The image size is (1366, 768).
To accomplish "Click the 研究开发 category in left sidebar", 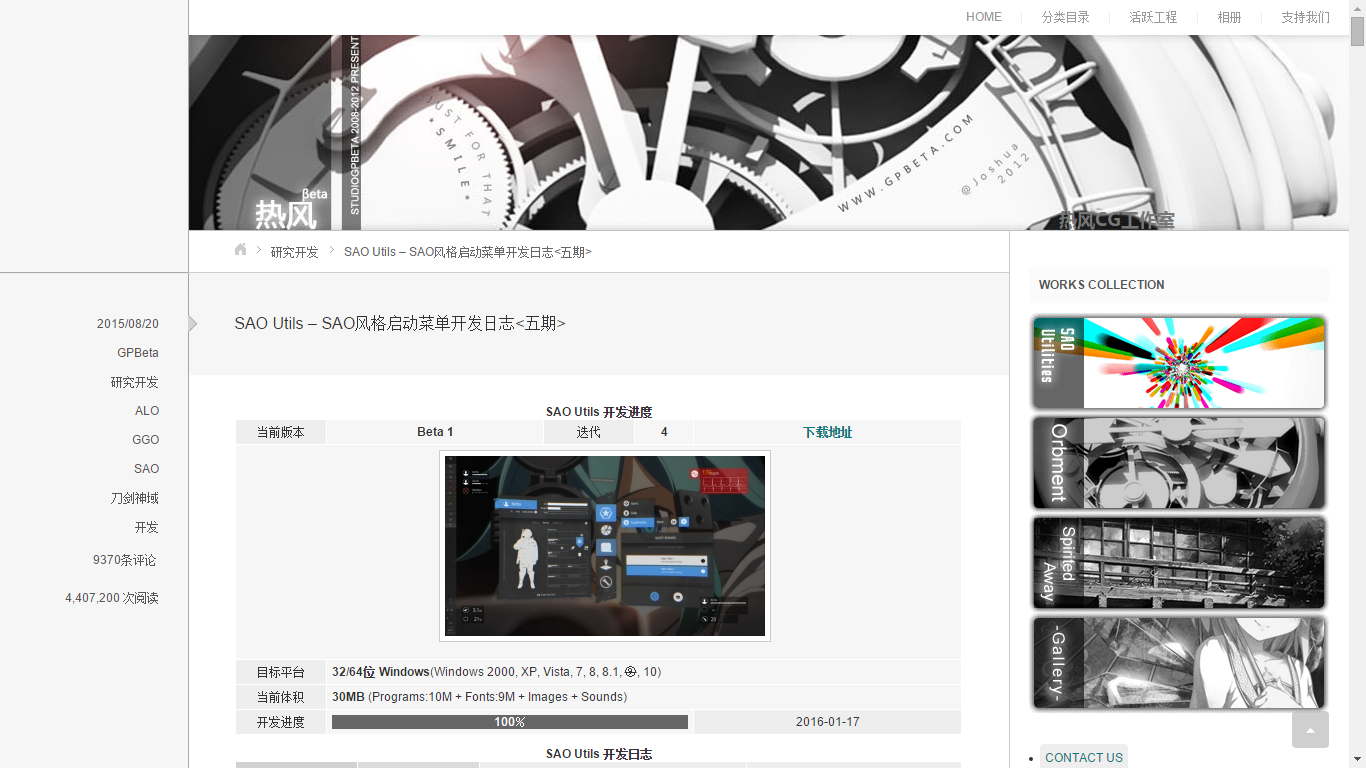I will tap(134, 382).
